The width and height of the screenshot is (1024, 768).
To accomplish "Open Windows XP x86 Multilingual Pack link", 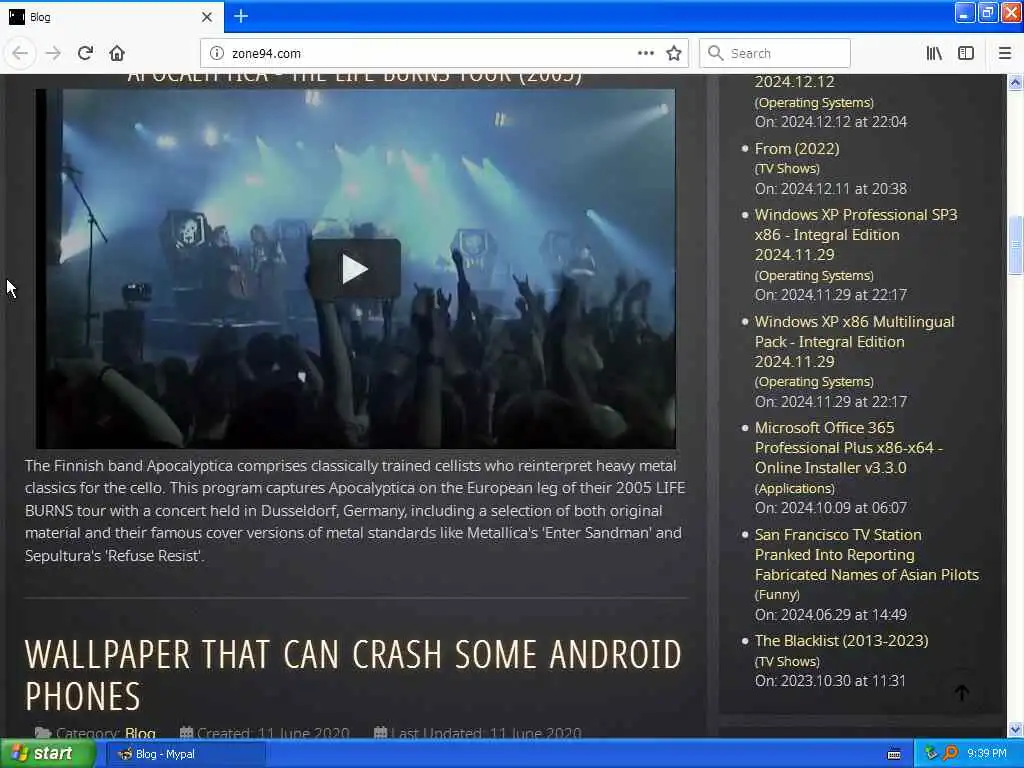I will point(854,342).
